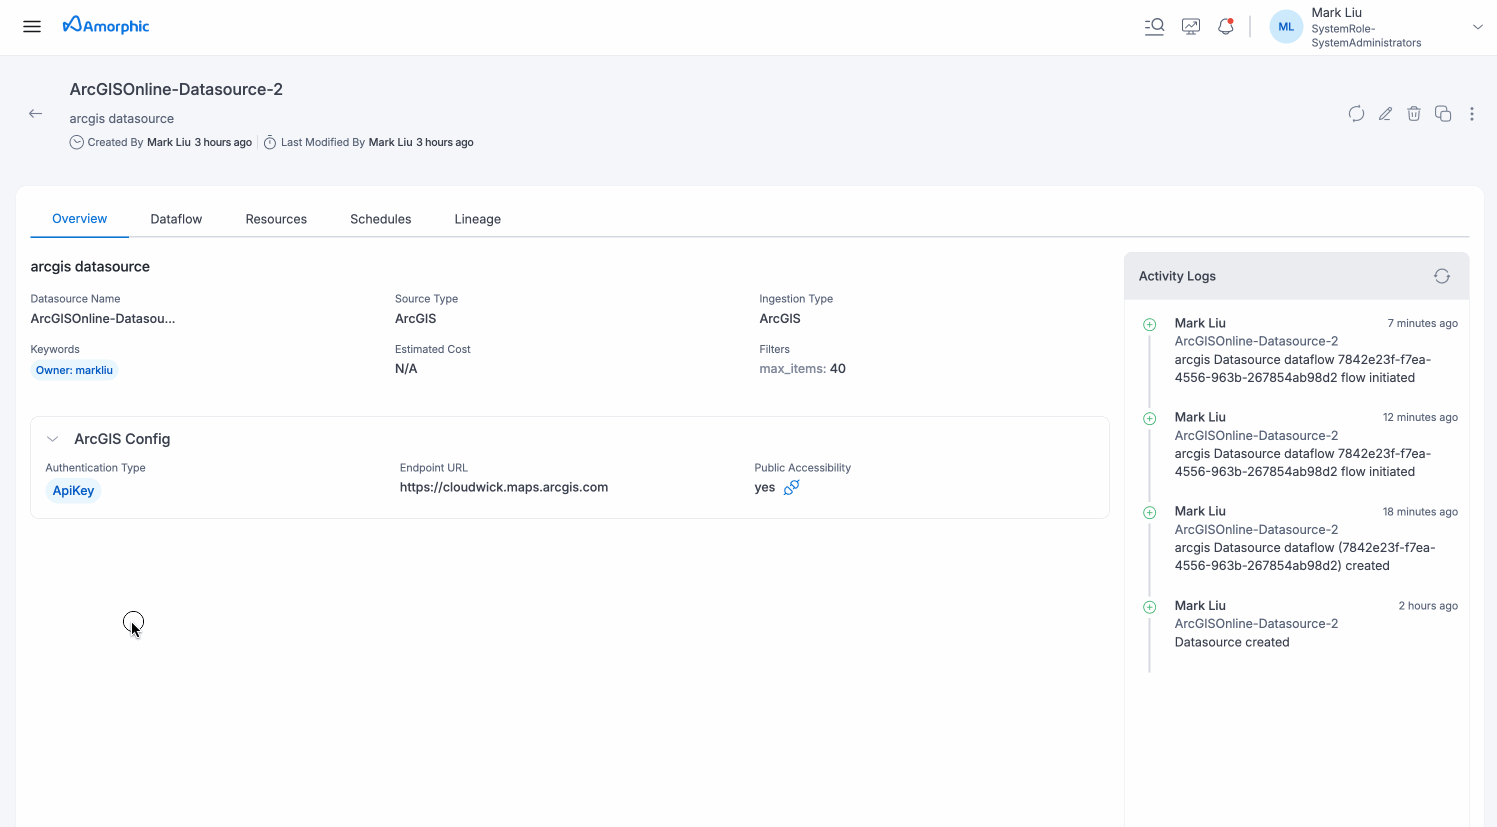Click the Owner: markliu keyword tag
The height and width of the screenshot is (827, 1497).
tap(74, 370)
